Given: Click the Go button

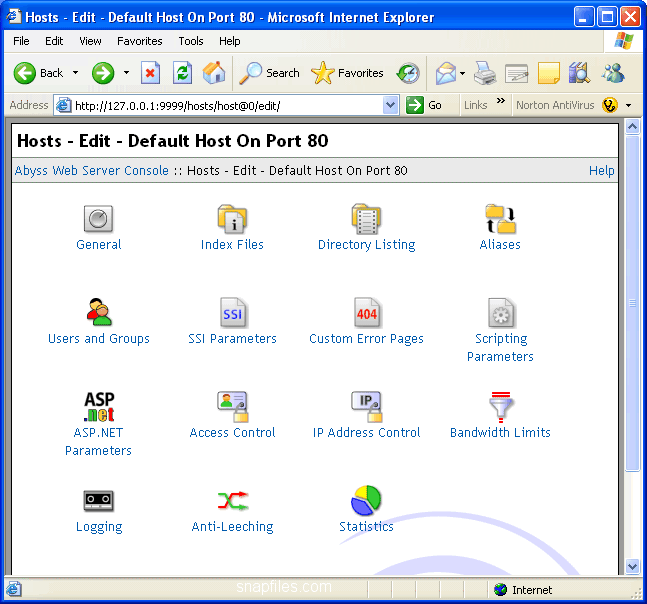Looking at the screenshot, I should pyautogui.click(x=424, y=105).
